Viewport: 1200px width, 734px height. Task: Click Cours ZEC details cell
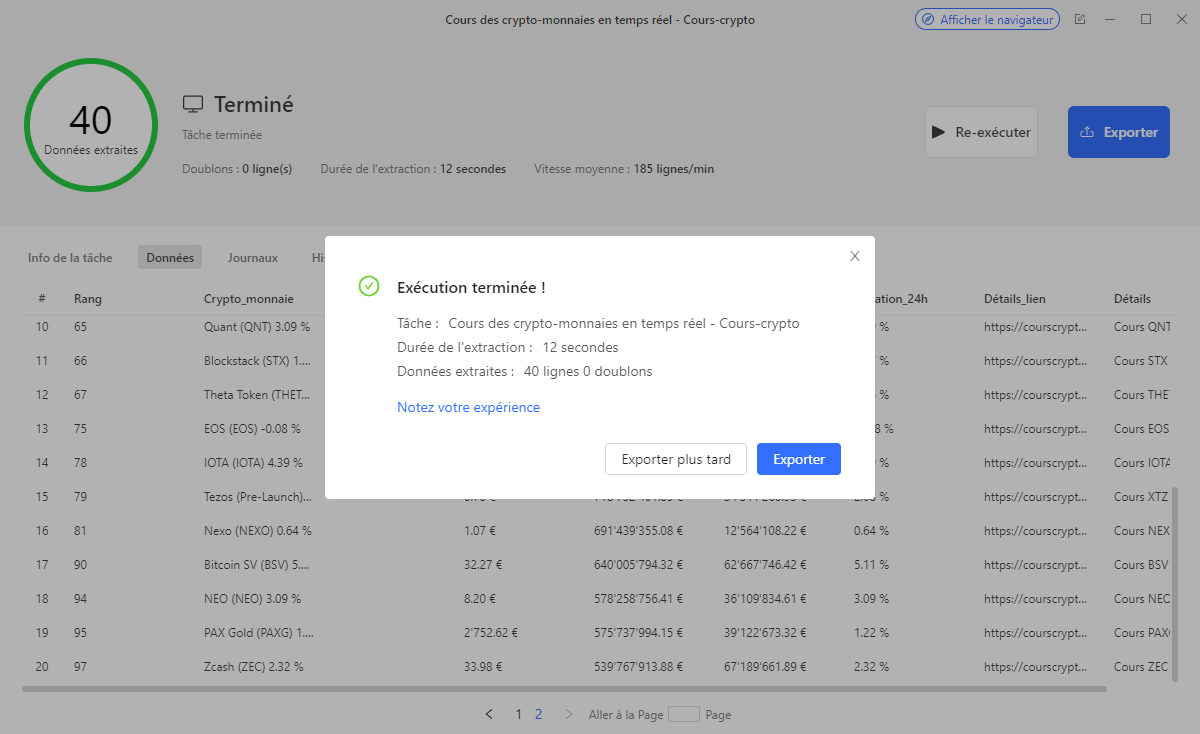(x=1141, y=667)
